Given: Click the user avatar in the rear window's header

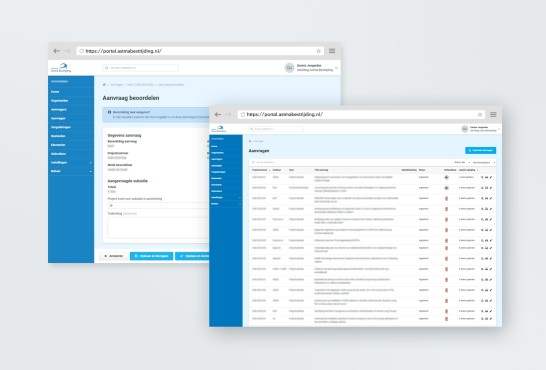Looking at the screenshot, I should point(289,68).
